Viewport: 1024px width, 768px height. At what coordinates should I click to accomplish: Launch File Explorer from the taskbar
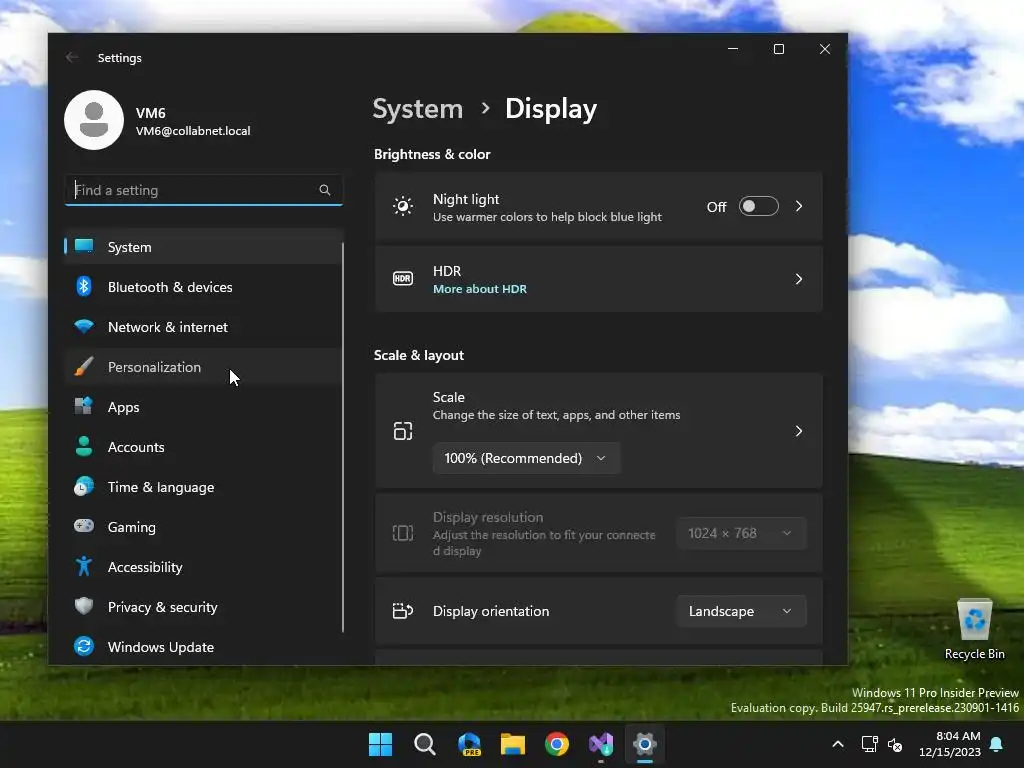pyautogui.click(x=513, y=744)
